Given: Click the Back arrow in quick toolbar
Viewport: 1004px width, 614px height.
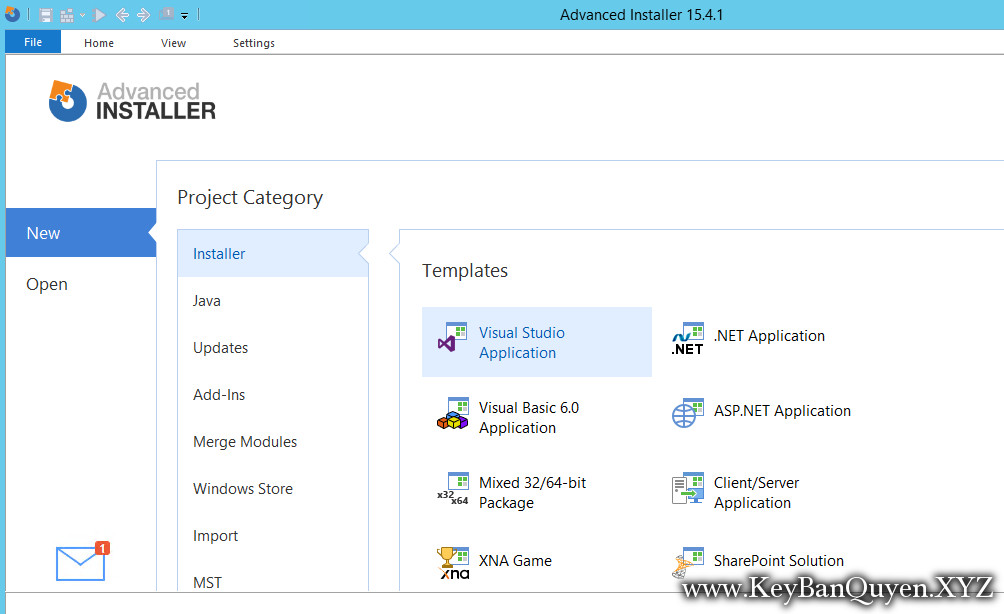Looking at the screenshot, I should click(122, 15).
